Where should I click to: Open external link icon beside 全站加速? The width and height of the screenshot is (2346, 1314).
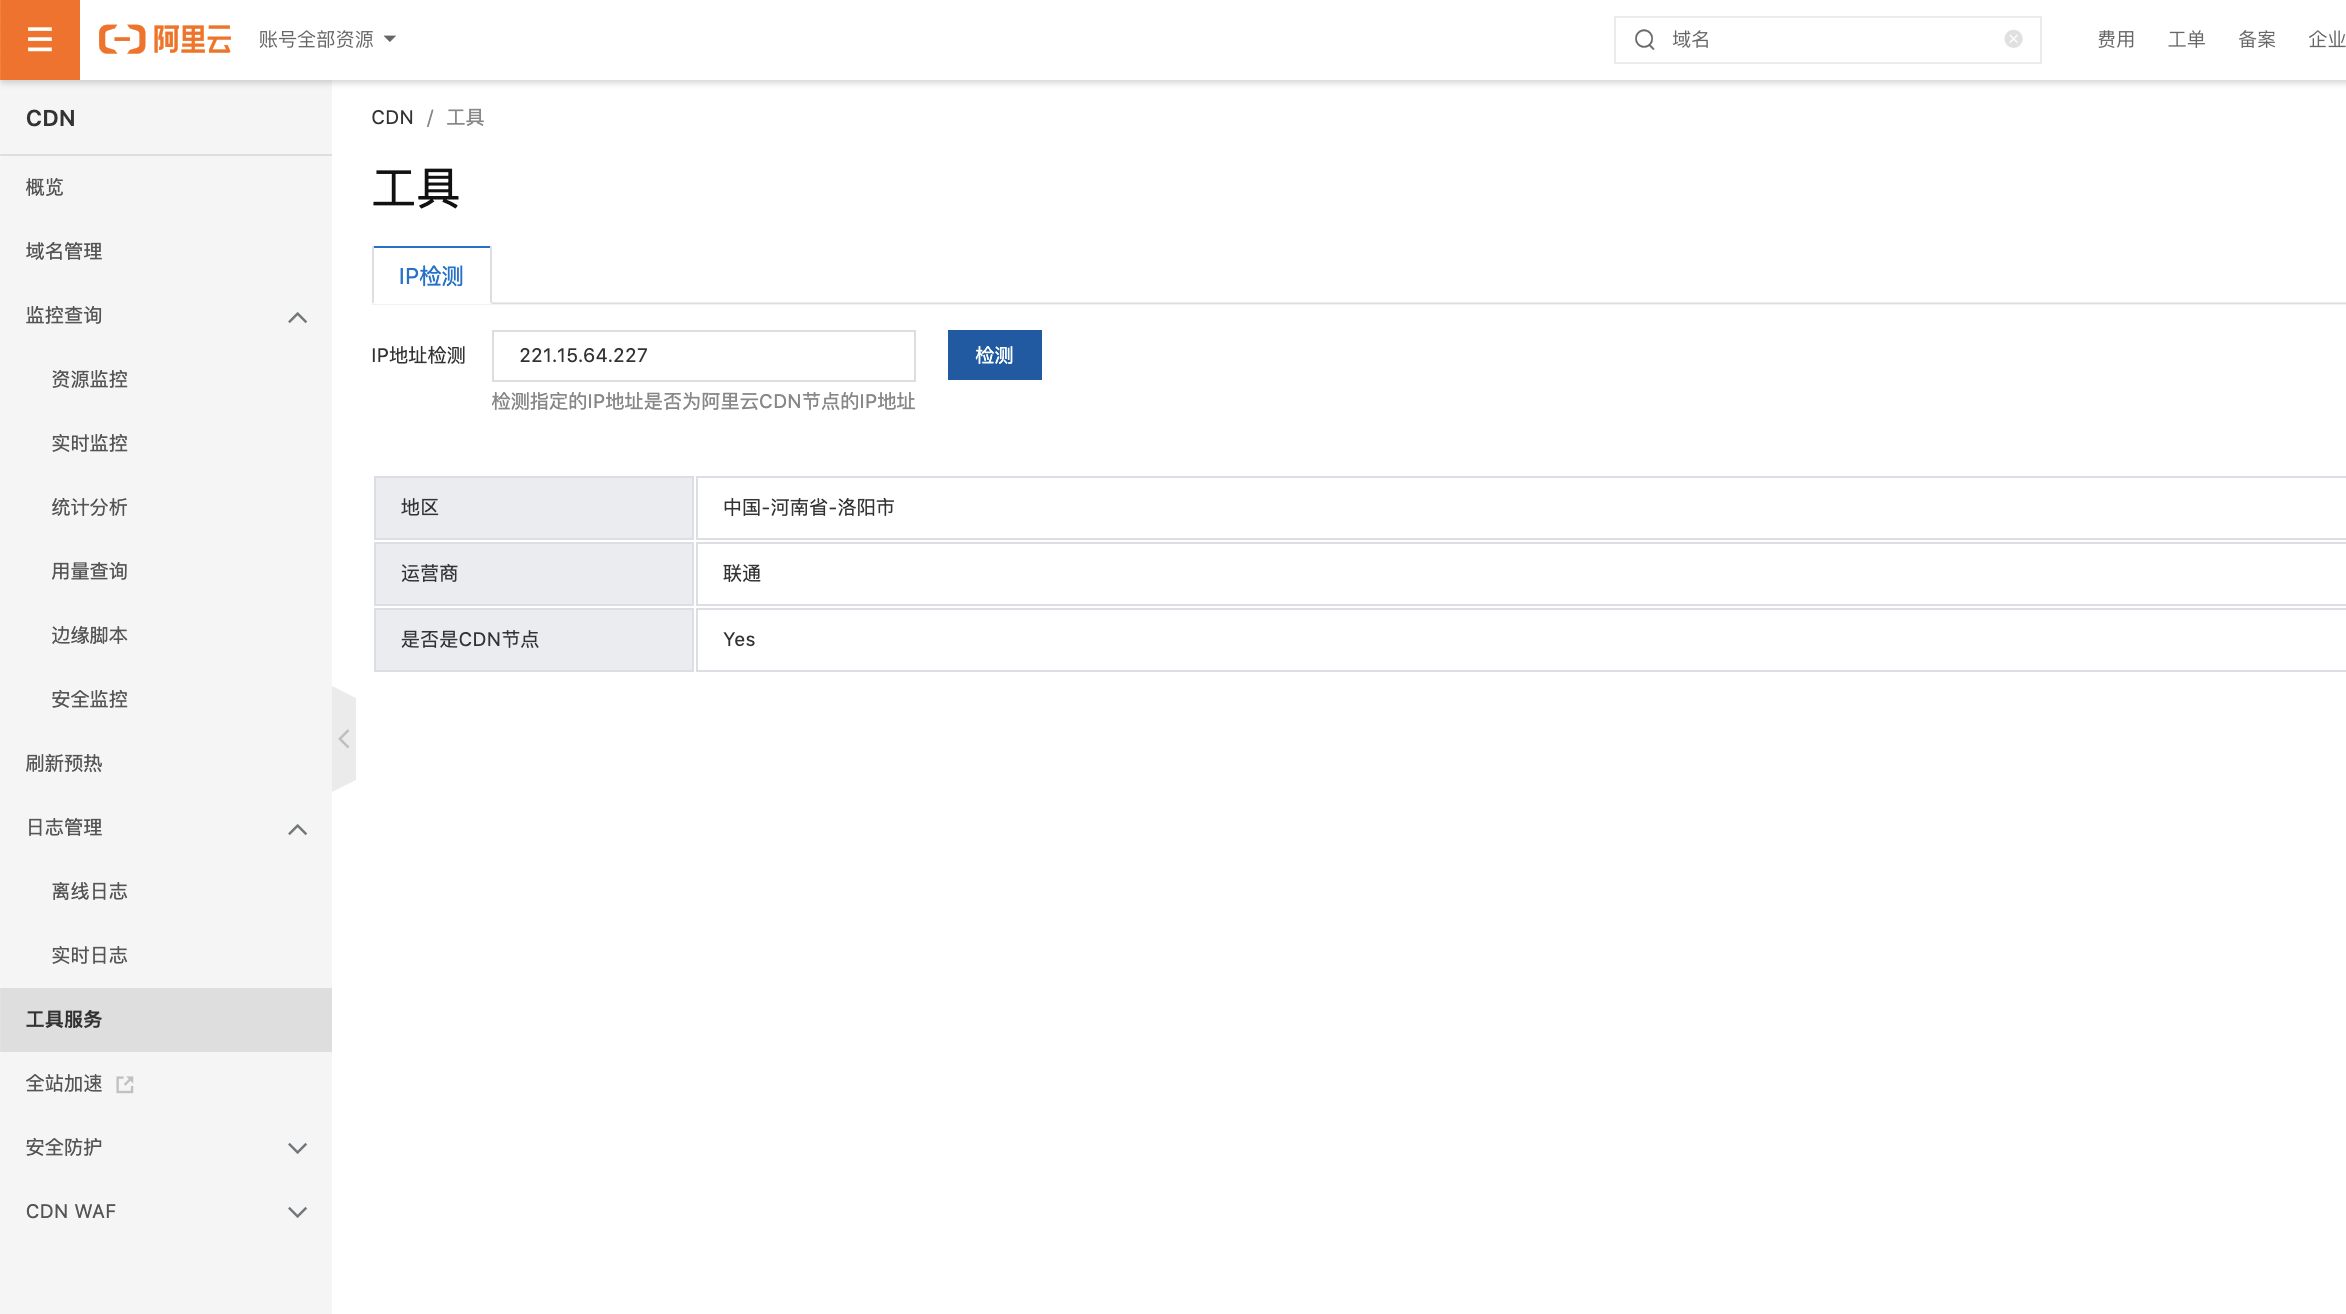tap(125, 1084)
